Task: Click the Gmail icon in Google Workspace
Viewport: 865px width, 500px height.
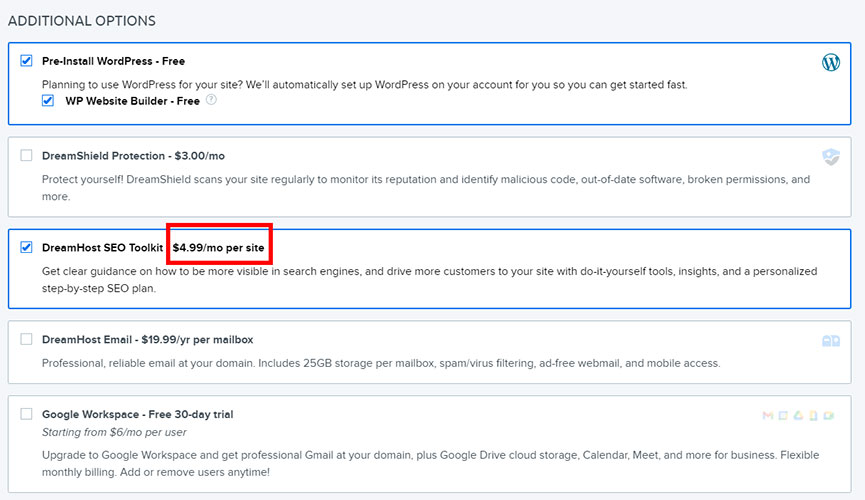Action: coord(767,416)
